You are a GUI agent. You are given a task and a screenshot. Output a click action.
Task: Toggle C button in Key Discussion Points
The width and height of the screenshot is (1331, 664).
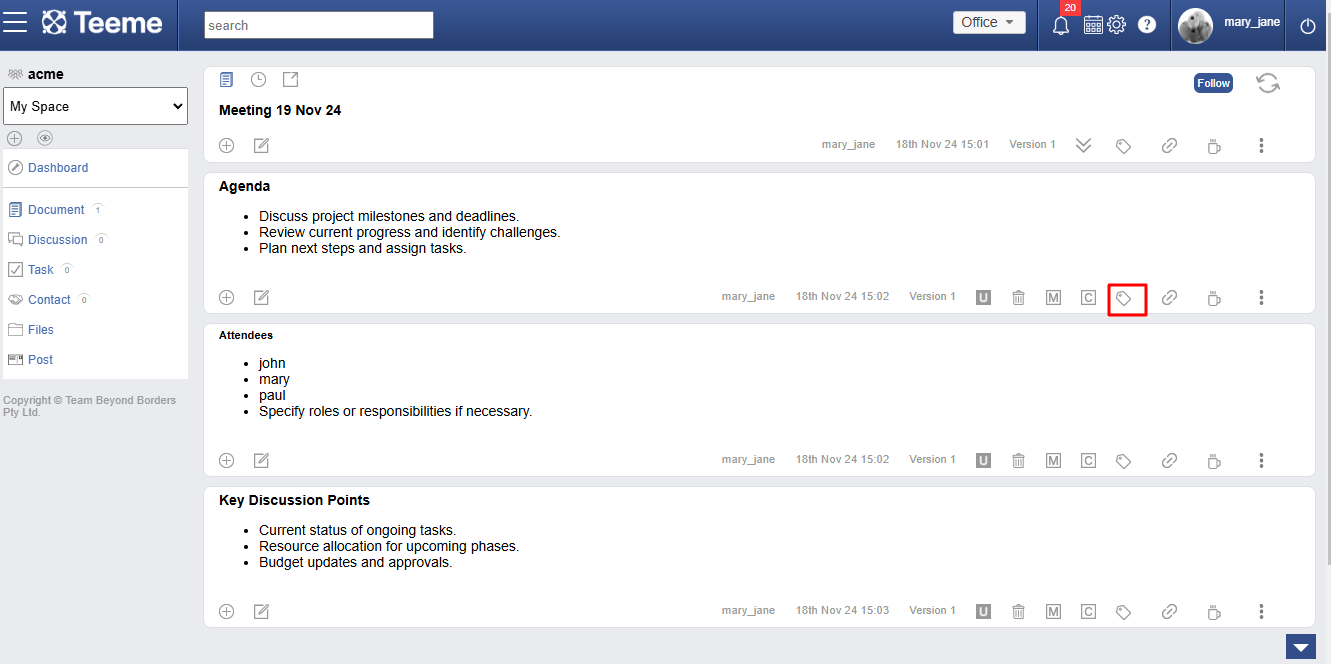(1088, 611)
